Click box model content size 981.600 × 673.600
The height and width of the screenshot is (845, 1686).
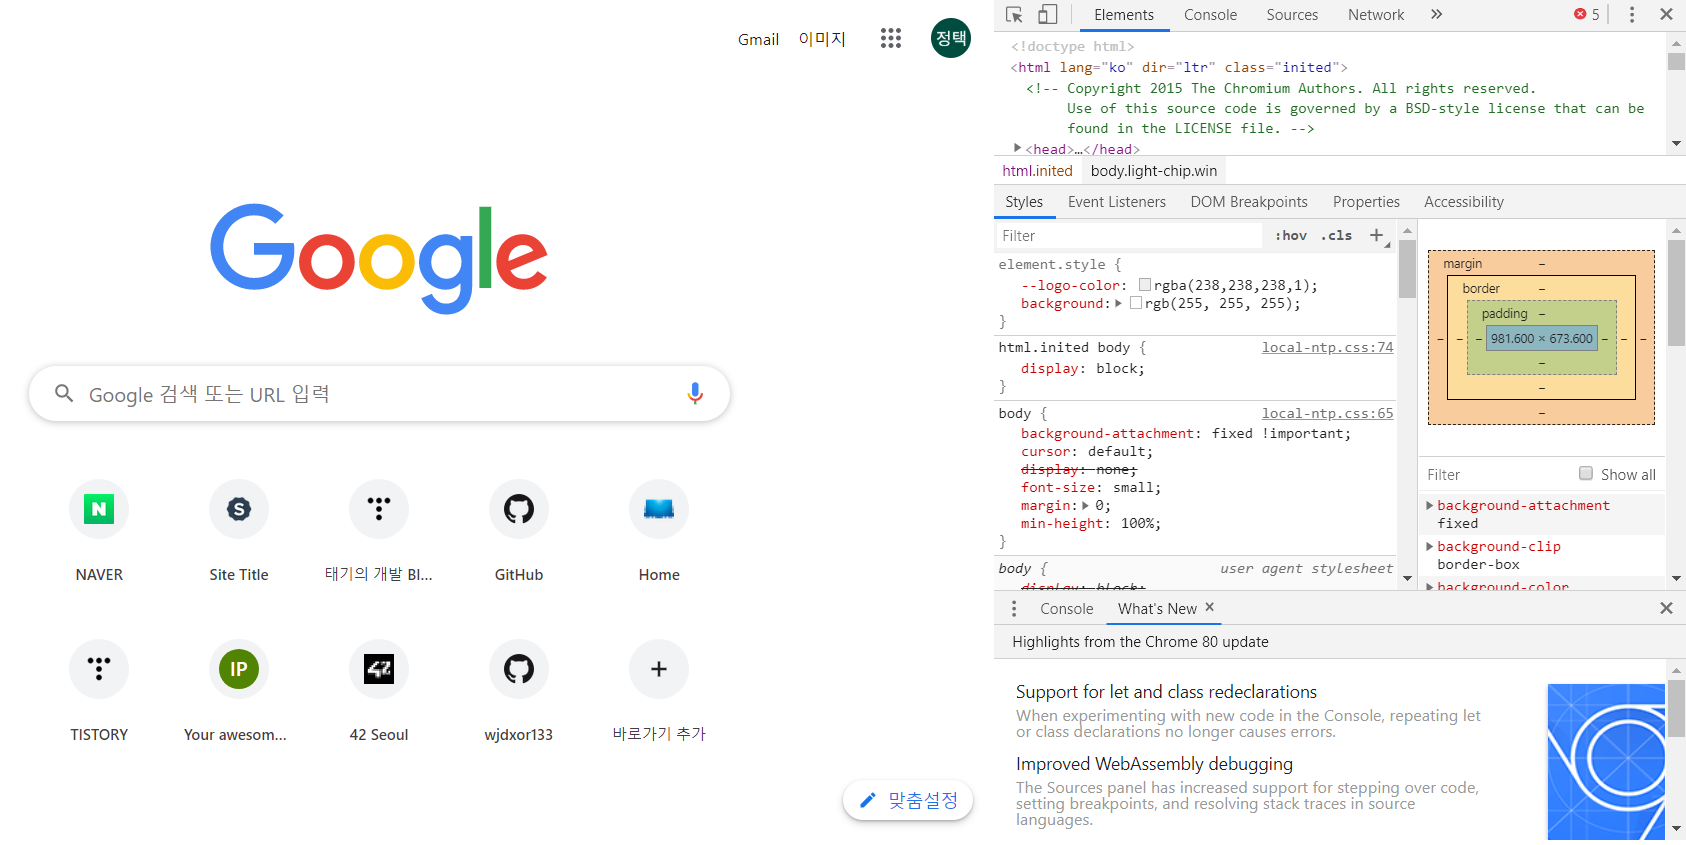click(1541, 338)
